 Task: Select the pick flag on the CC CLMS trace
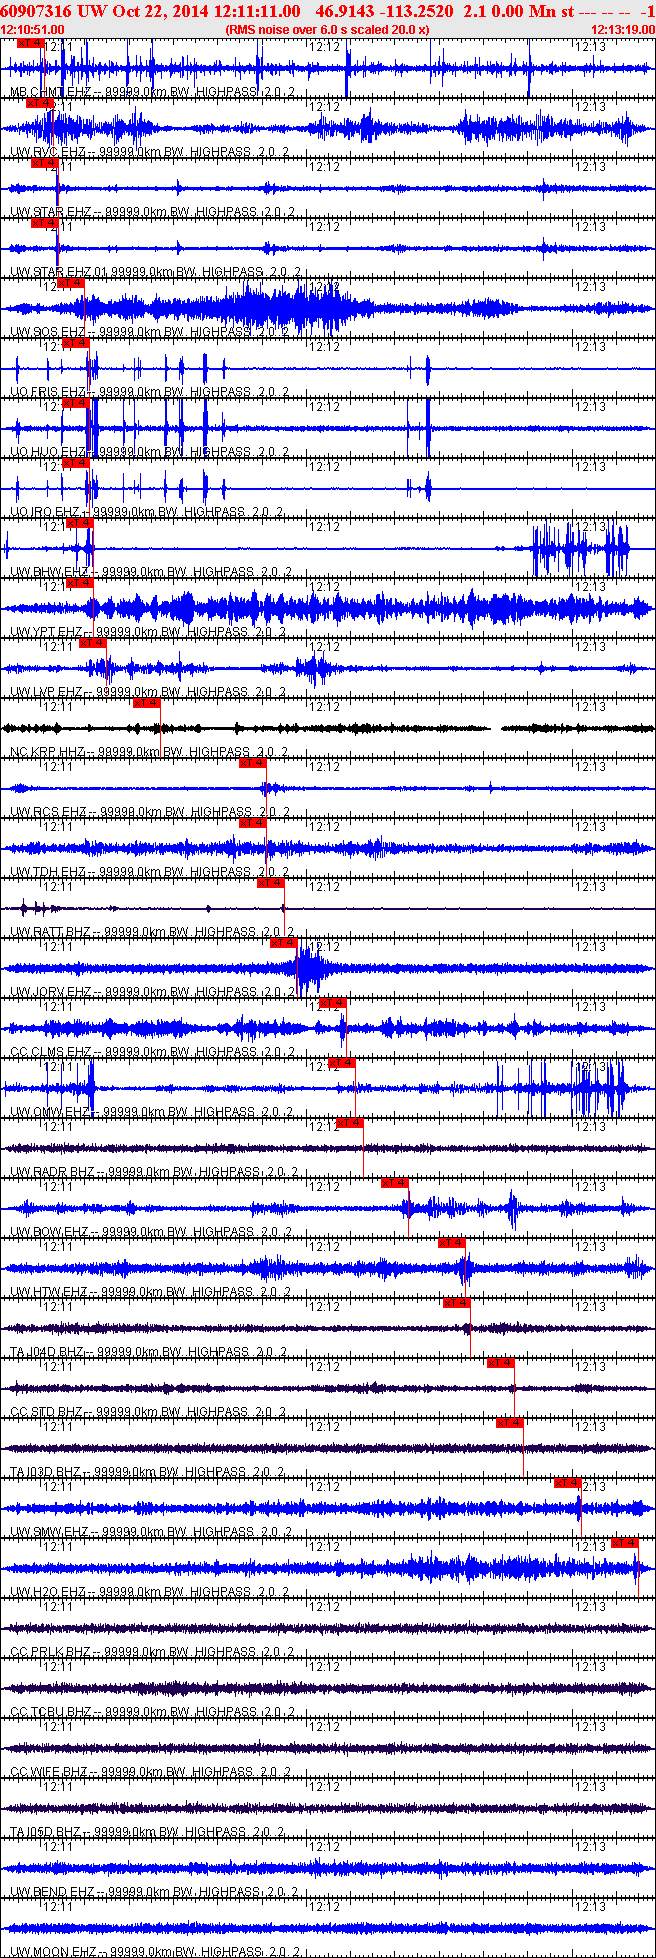click(333, 1003)
